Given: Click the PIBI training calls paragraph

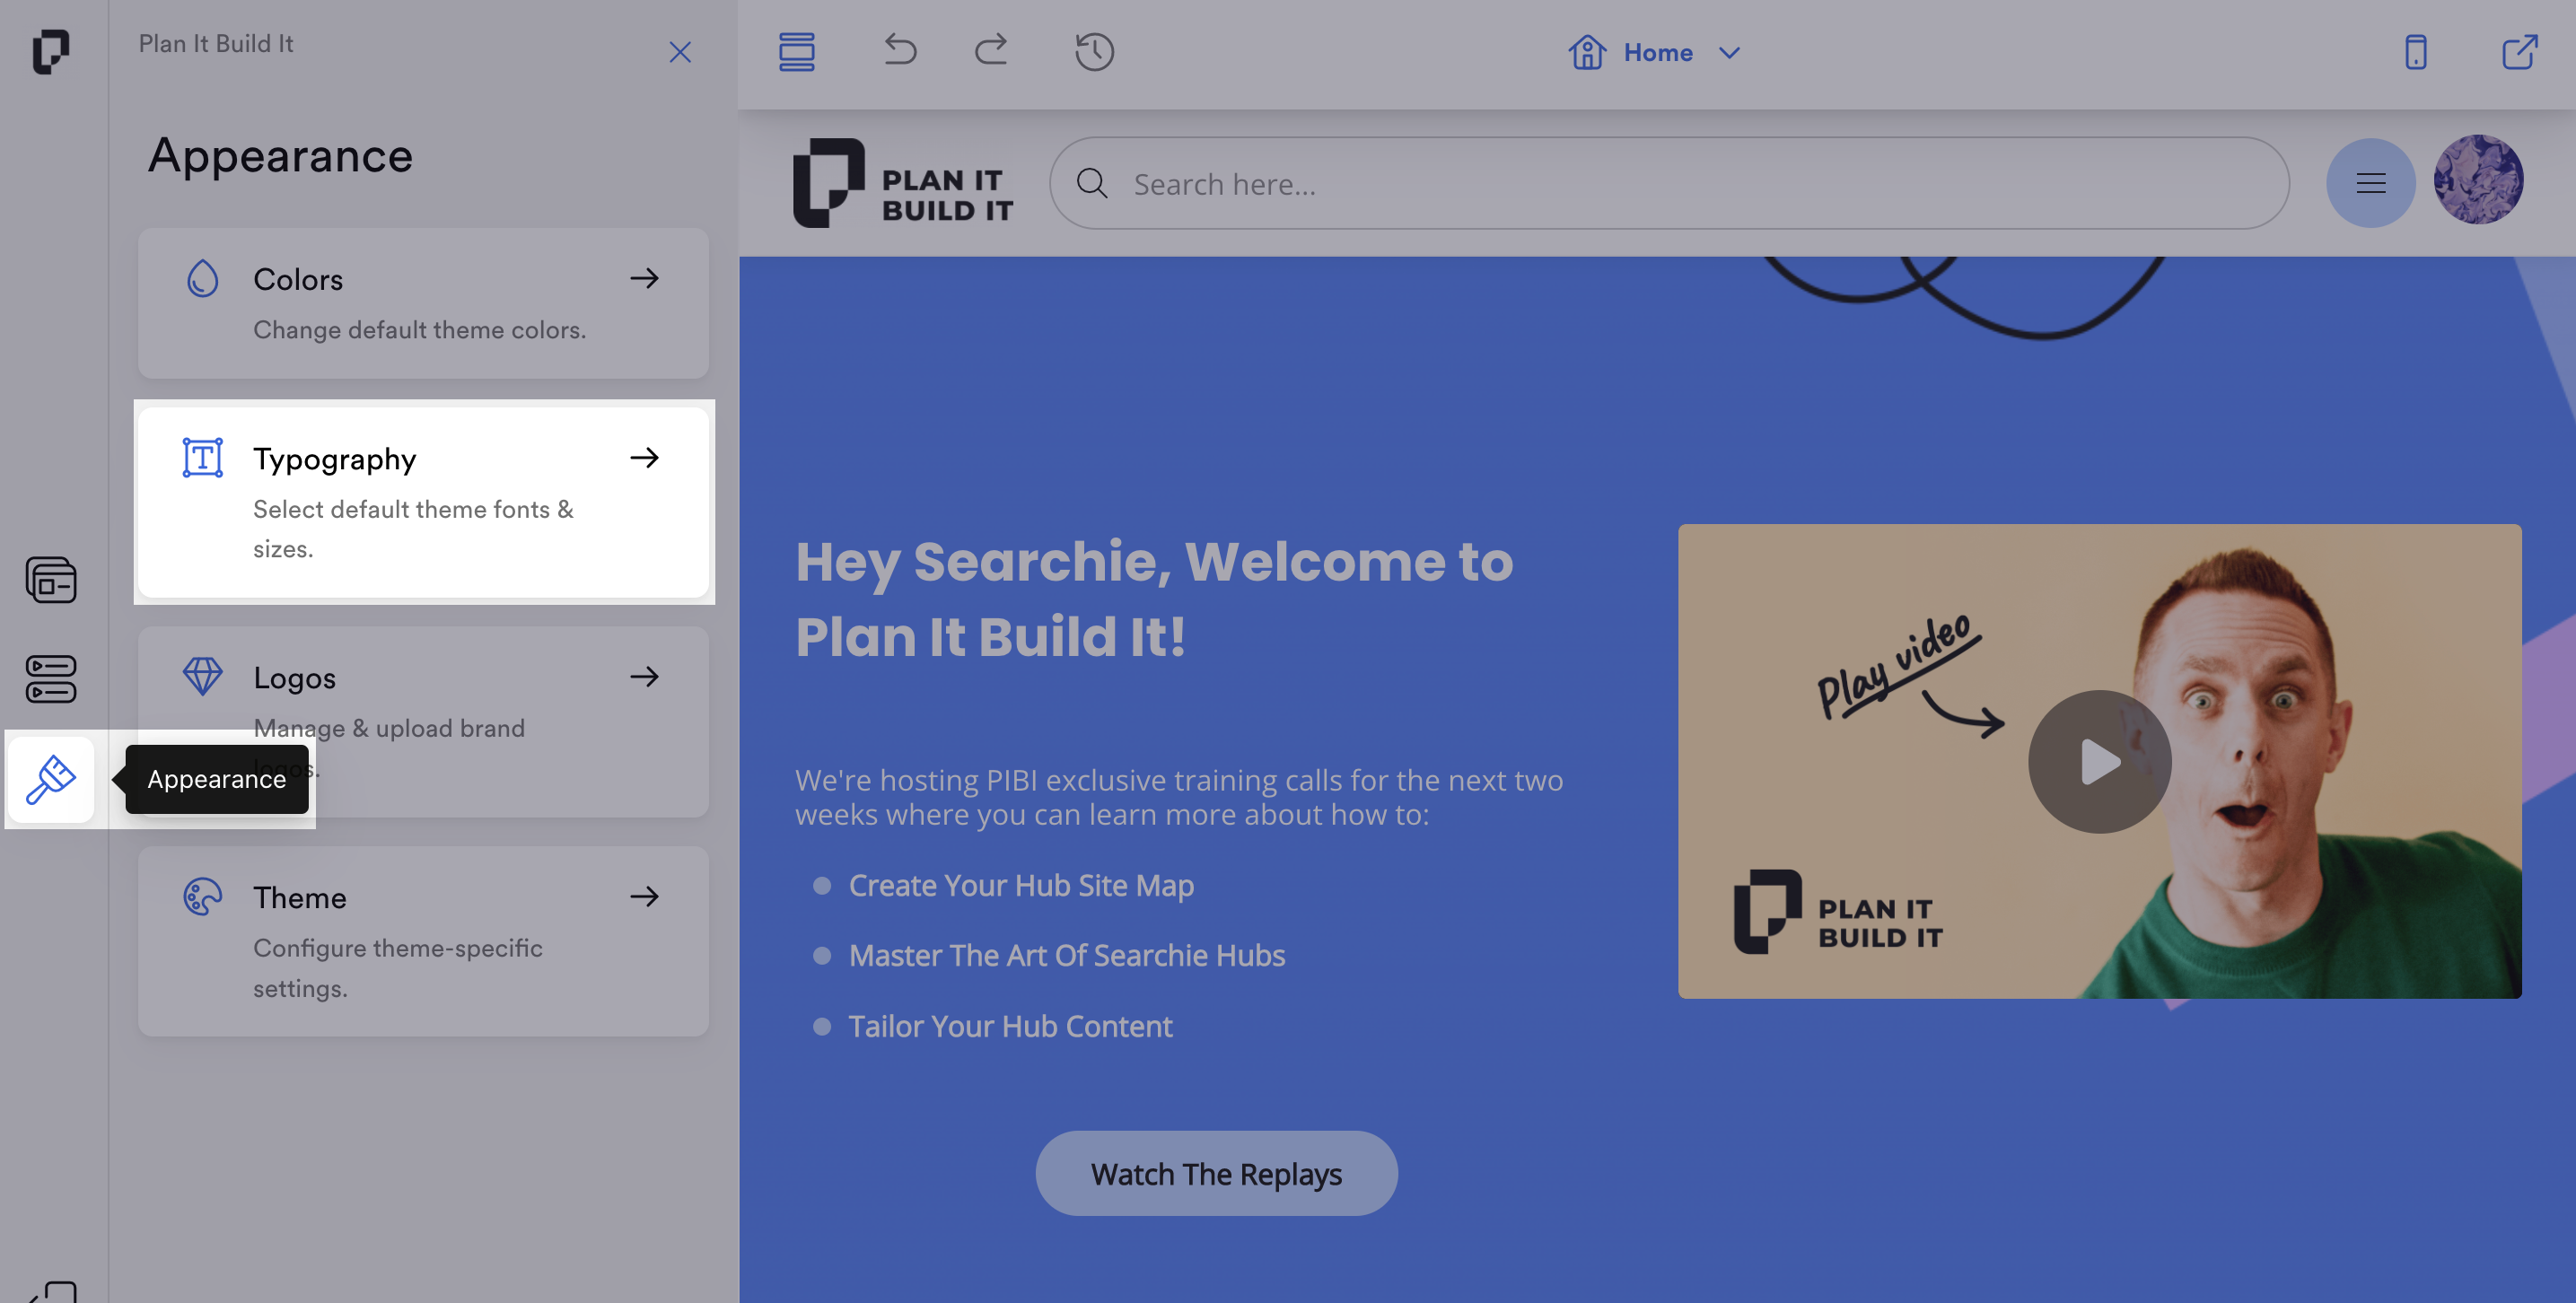Looking at the screenshot, I should click(x=1179, y=797).
